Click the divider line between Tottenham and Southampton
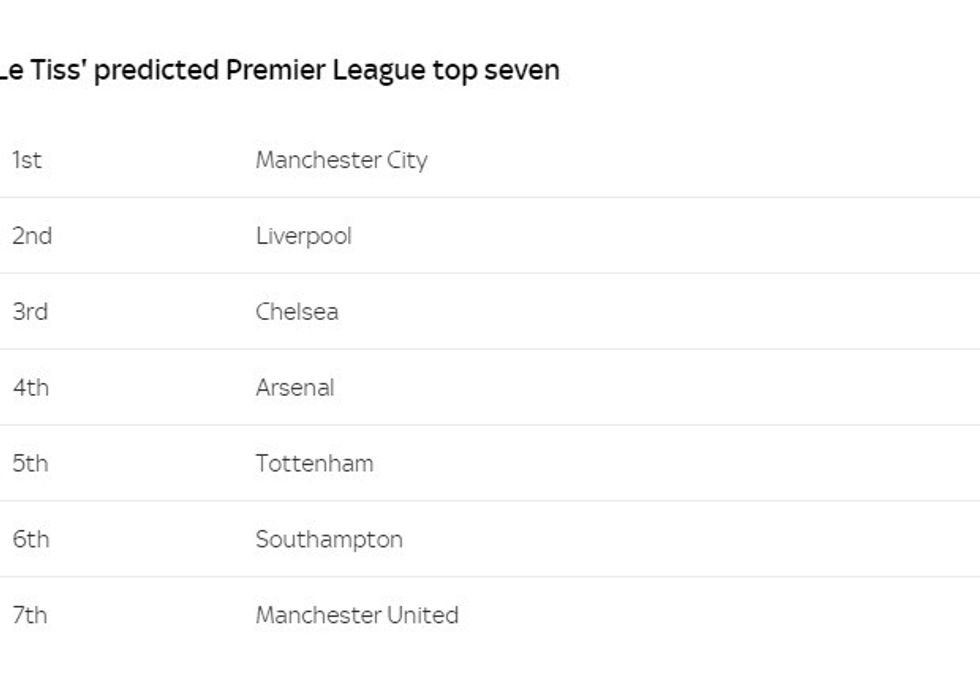980x681 pixels. (490, 501)
